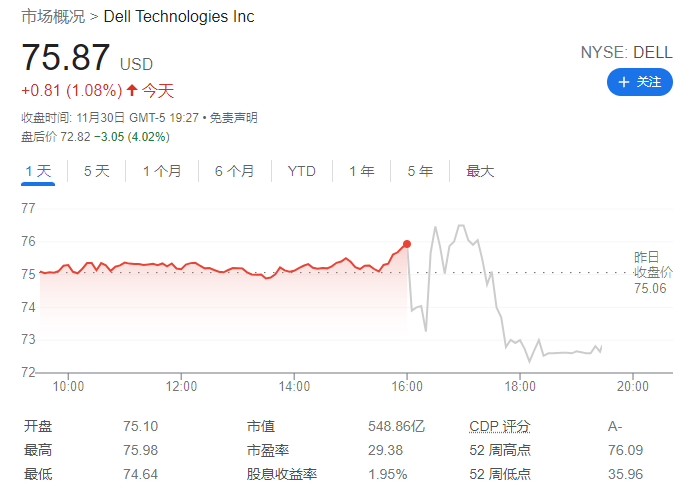Switch to the 最大 range tab
This screenshot has width=694, height=498.
(x=480, y=171)
